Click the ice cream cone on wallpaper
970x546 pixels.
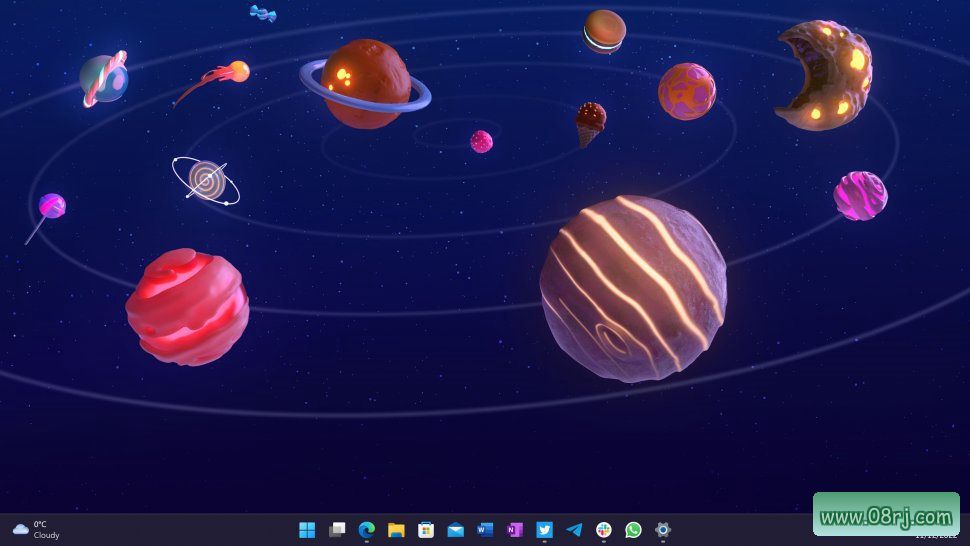[590, 123]
